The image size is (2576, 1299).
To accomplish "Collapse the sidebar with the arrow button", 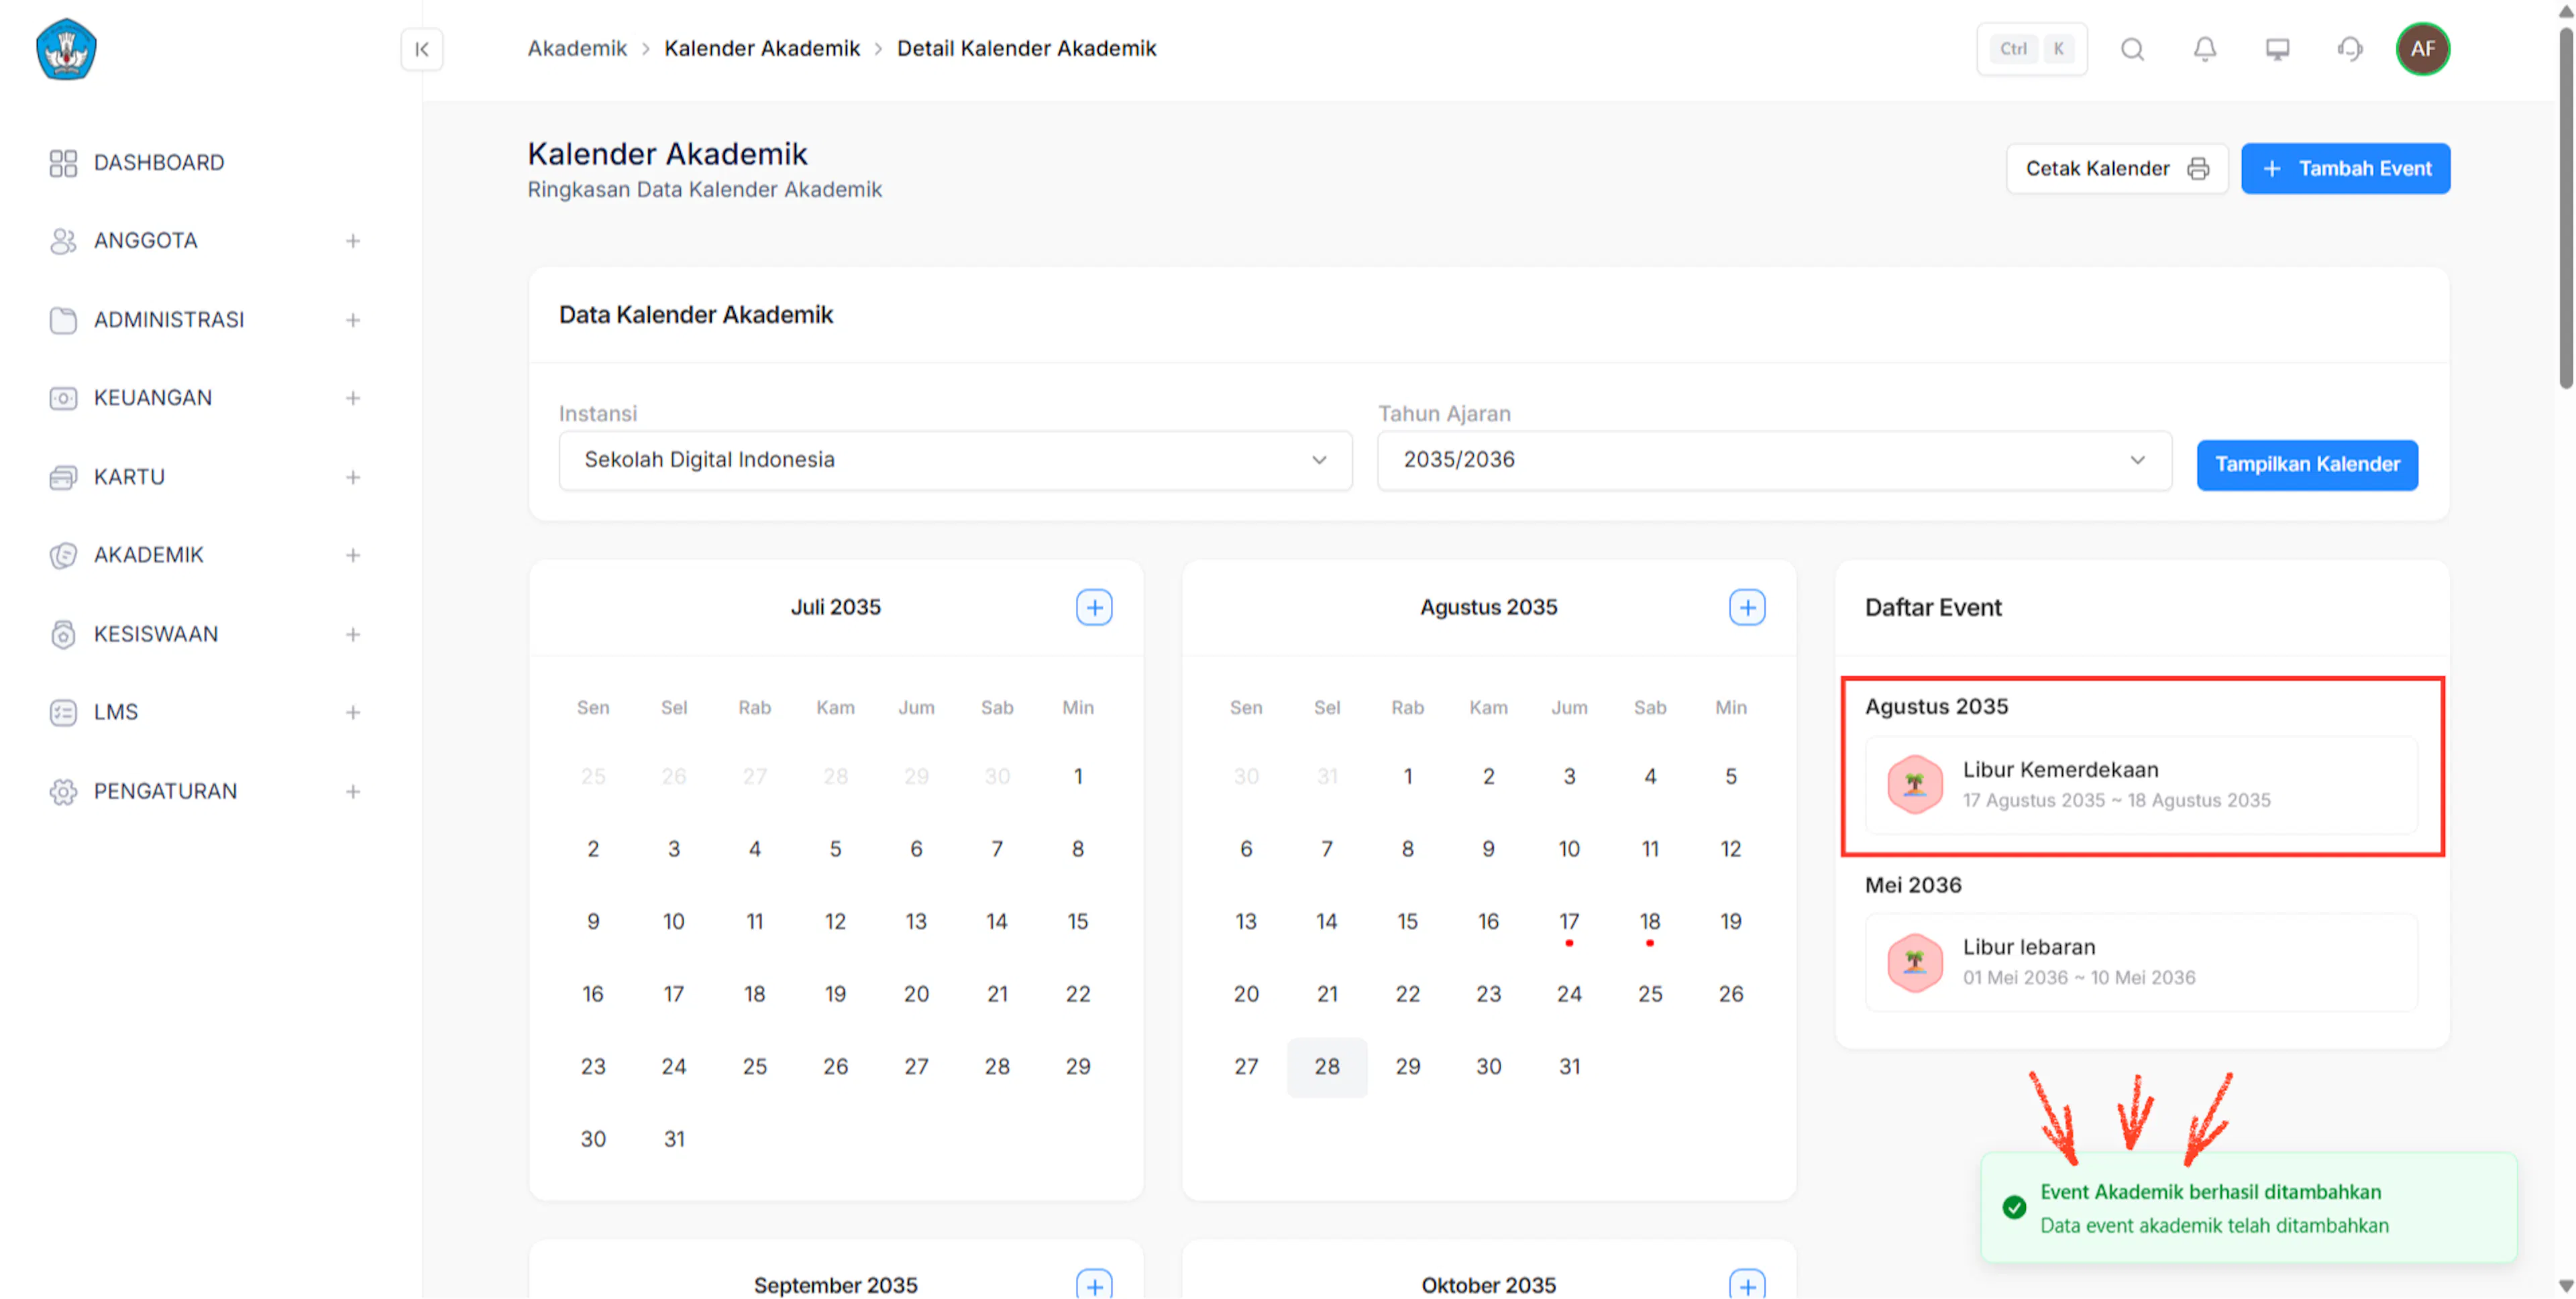I will (422, 49).
